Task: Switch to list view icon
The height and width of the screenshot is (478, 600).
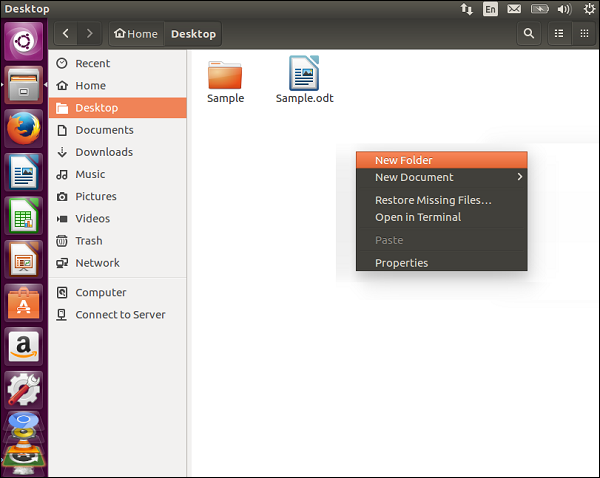Action: point(559,33)
